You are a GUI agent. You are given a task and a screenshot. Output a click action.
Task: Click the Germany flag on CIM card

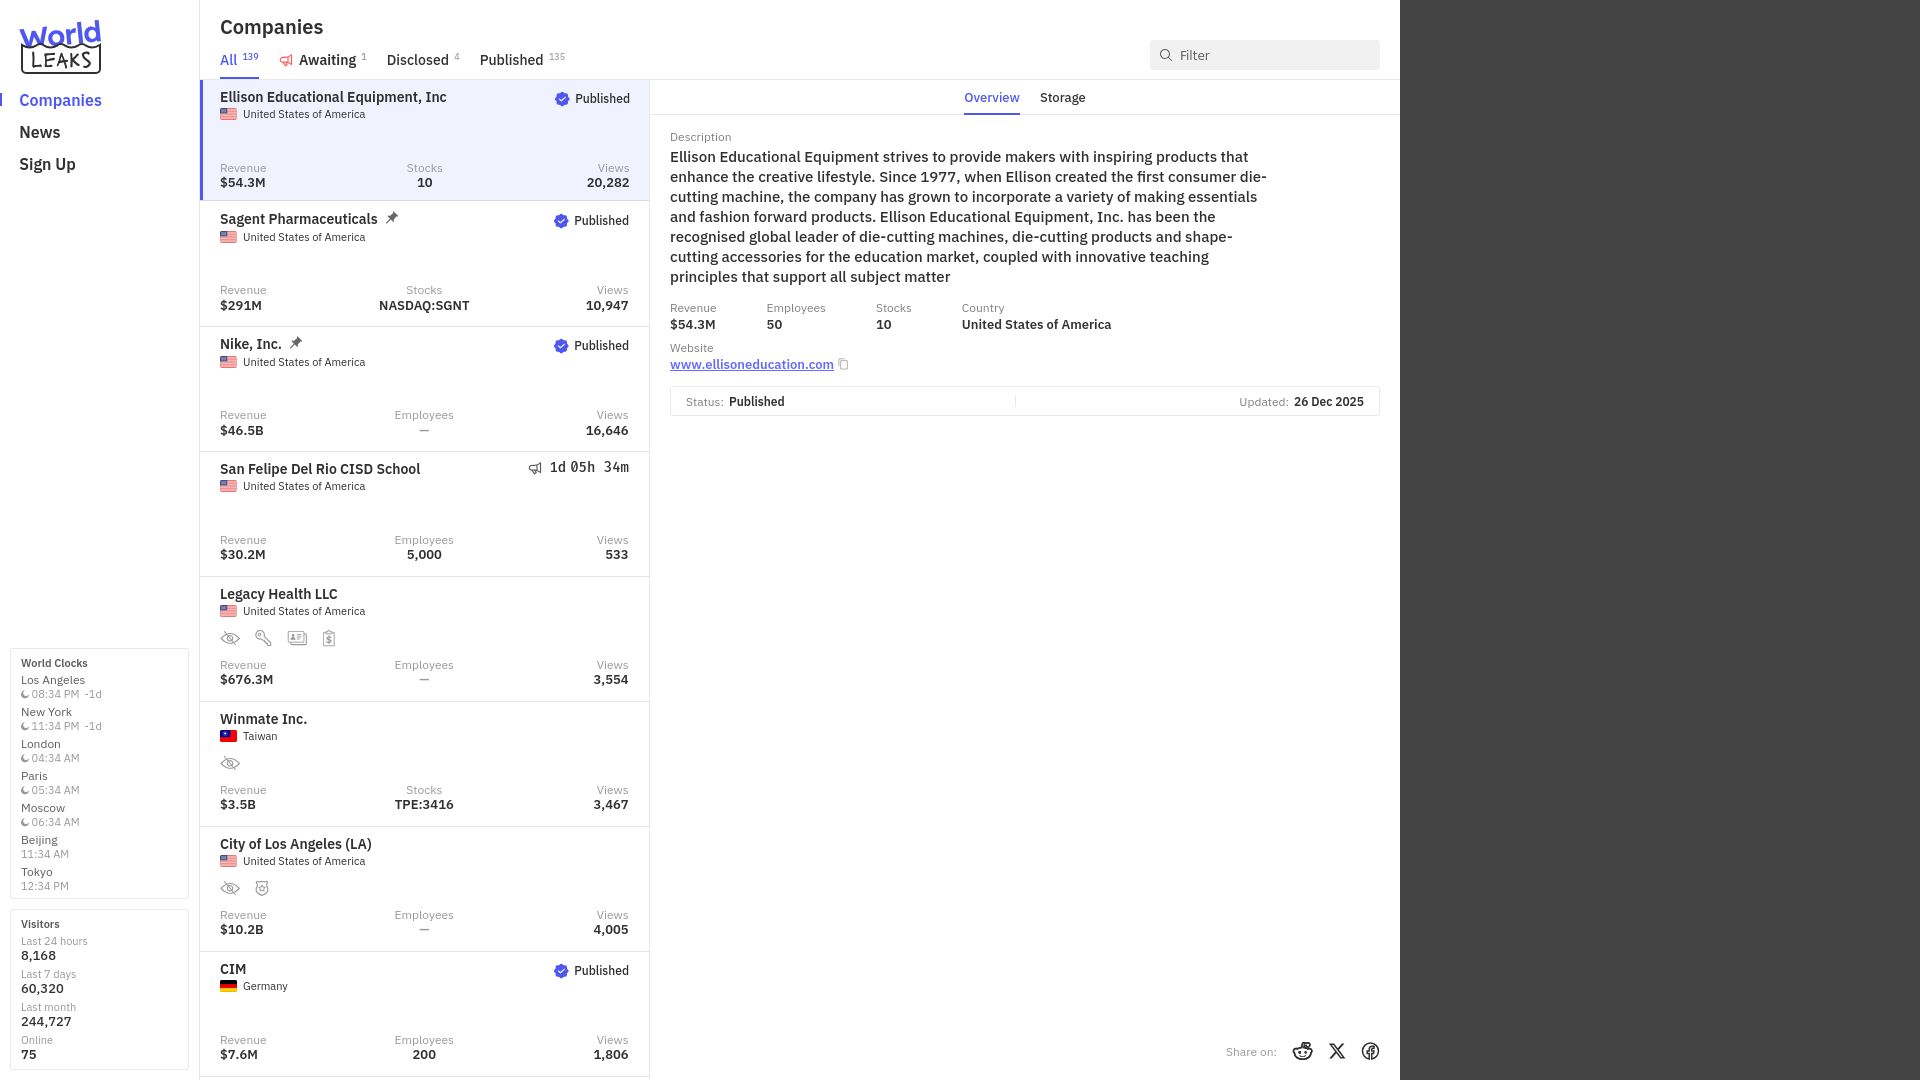coord(228,986)
